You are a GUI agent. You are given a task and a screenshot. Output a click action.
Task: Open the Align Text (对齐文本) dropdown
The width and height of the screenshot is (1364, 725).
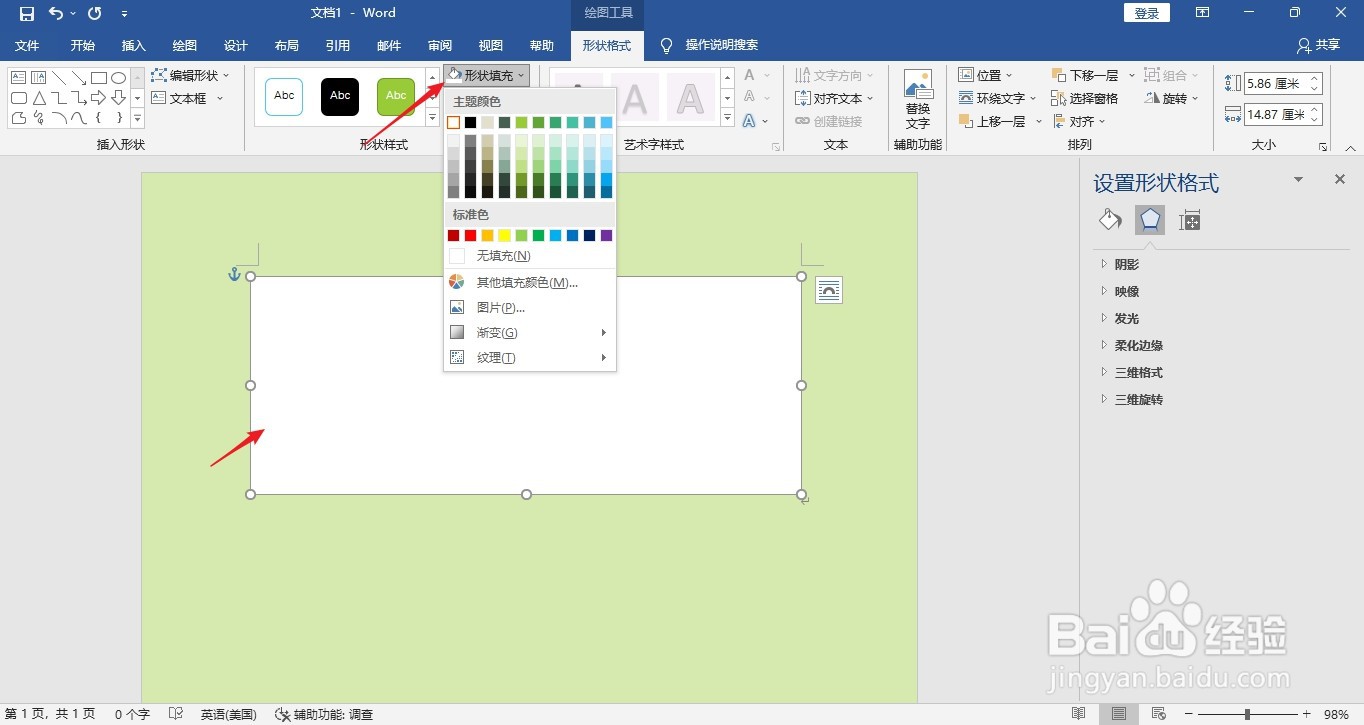tap(835, 98)
